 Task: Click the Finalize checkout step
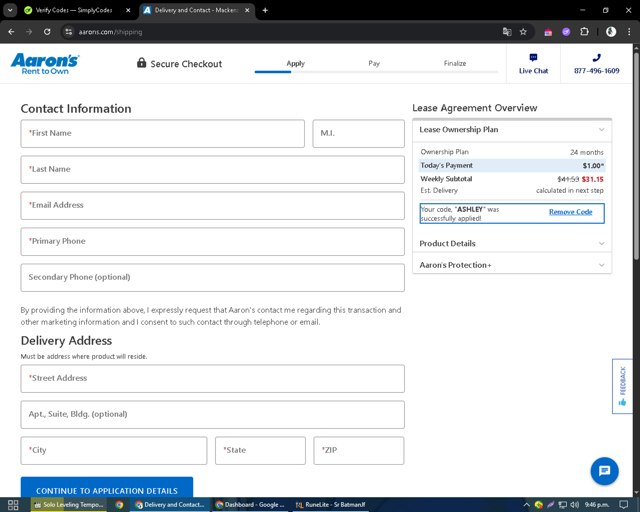[x=455, y=63]
